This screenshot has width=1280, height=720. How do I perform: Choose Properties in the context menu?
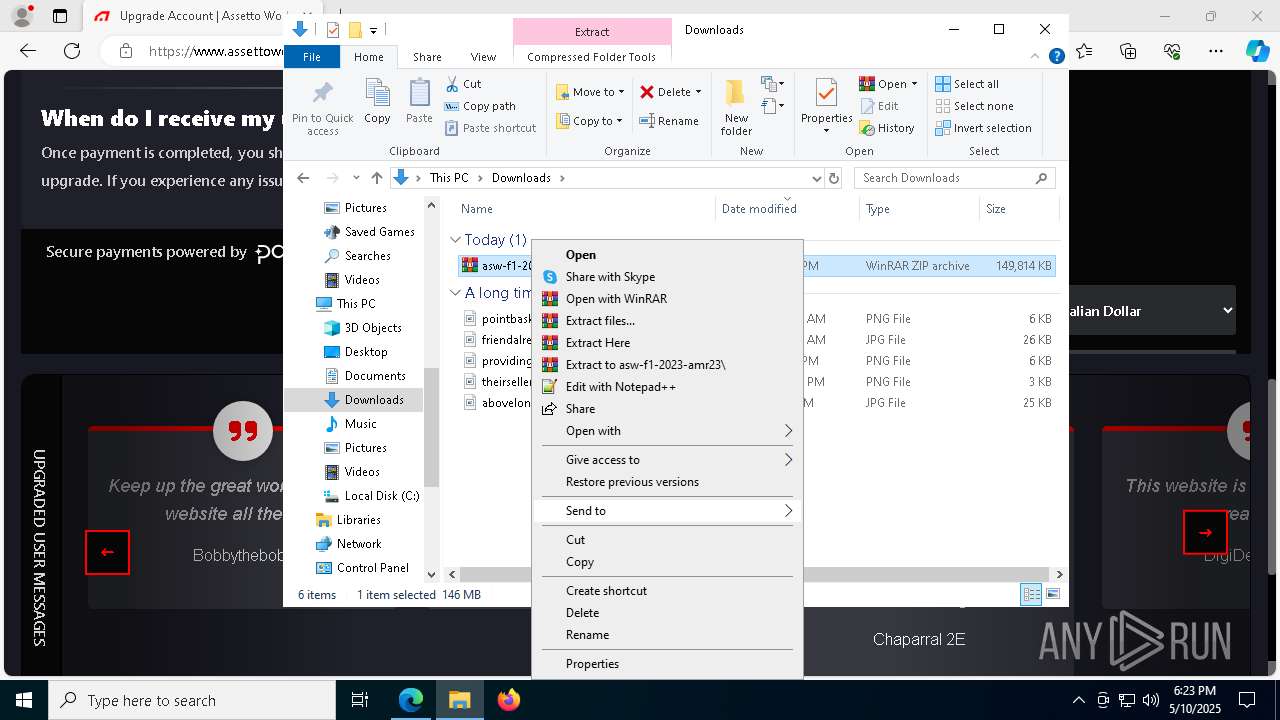coord(667,664)
